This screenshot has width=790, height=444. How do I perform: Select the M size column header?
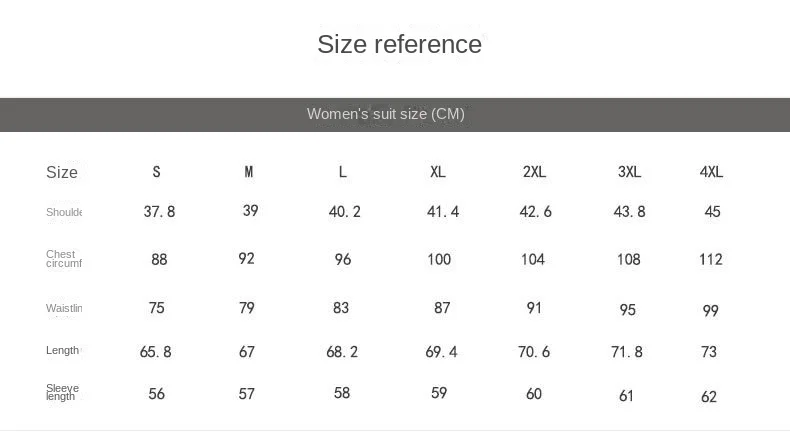[x=249, y=172]
